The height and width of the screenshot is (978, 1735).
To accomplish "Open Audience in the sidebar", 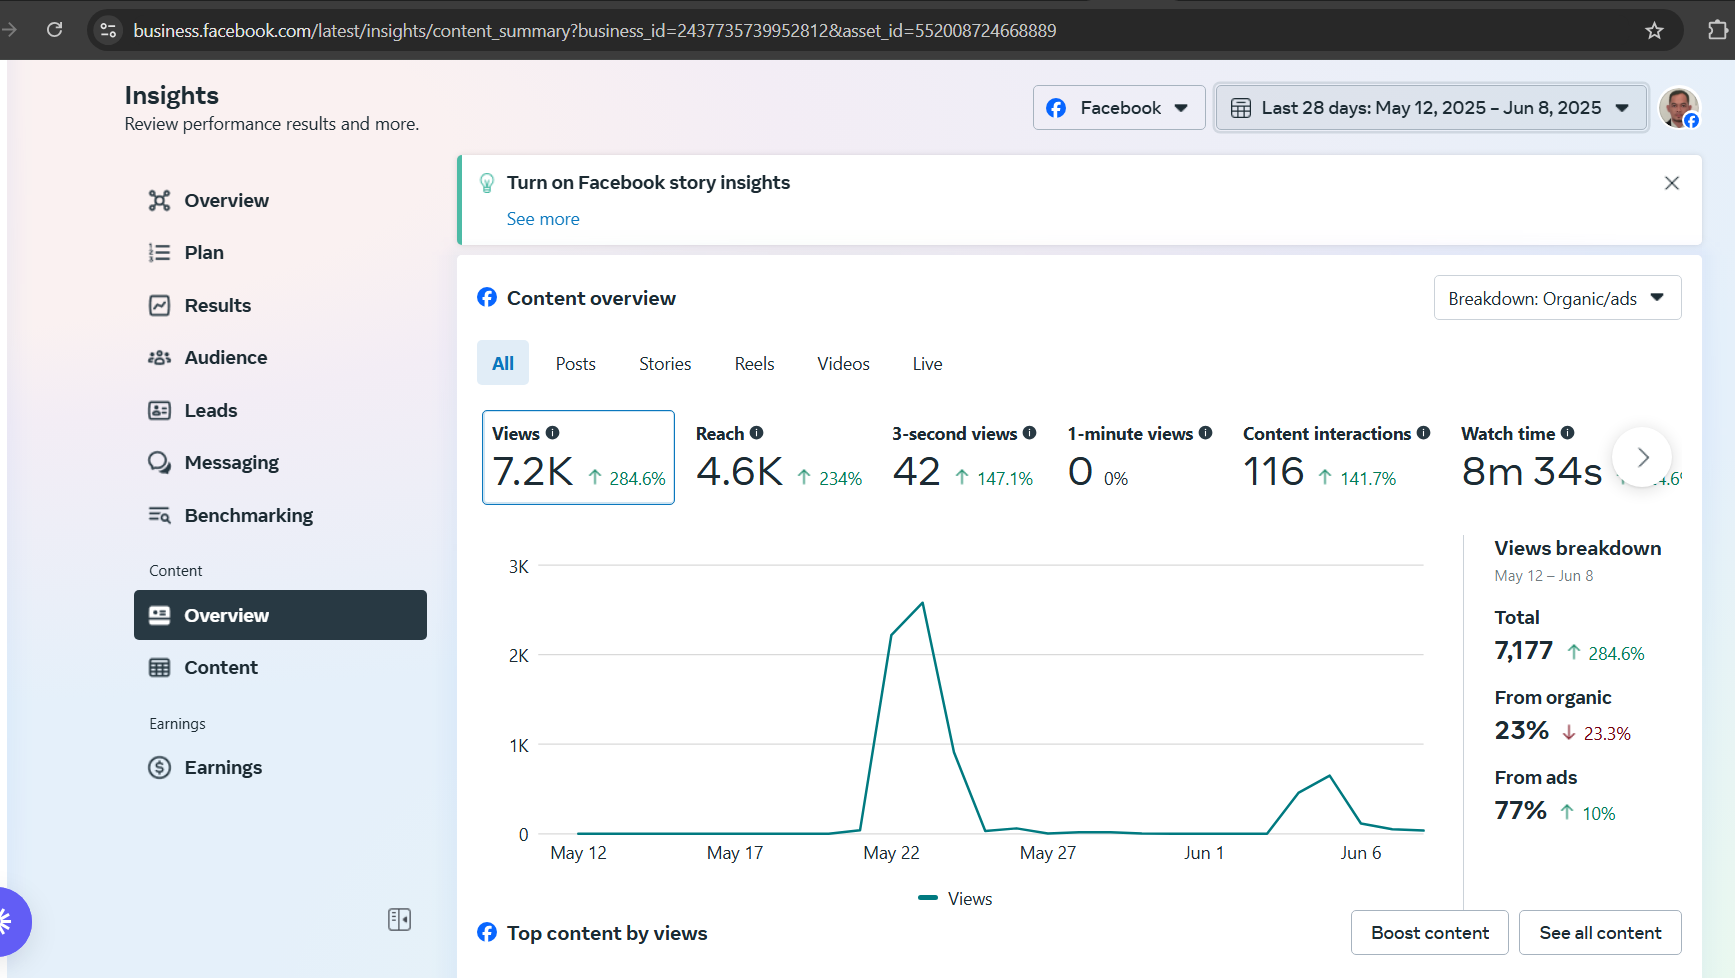I will point(225,358).
